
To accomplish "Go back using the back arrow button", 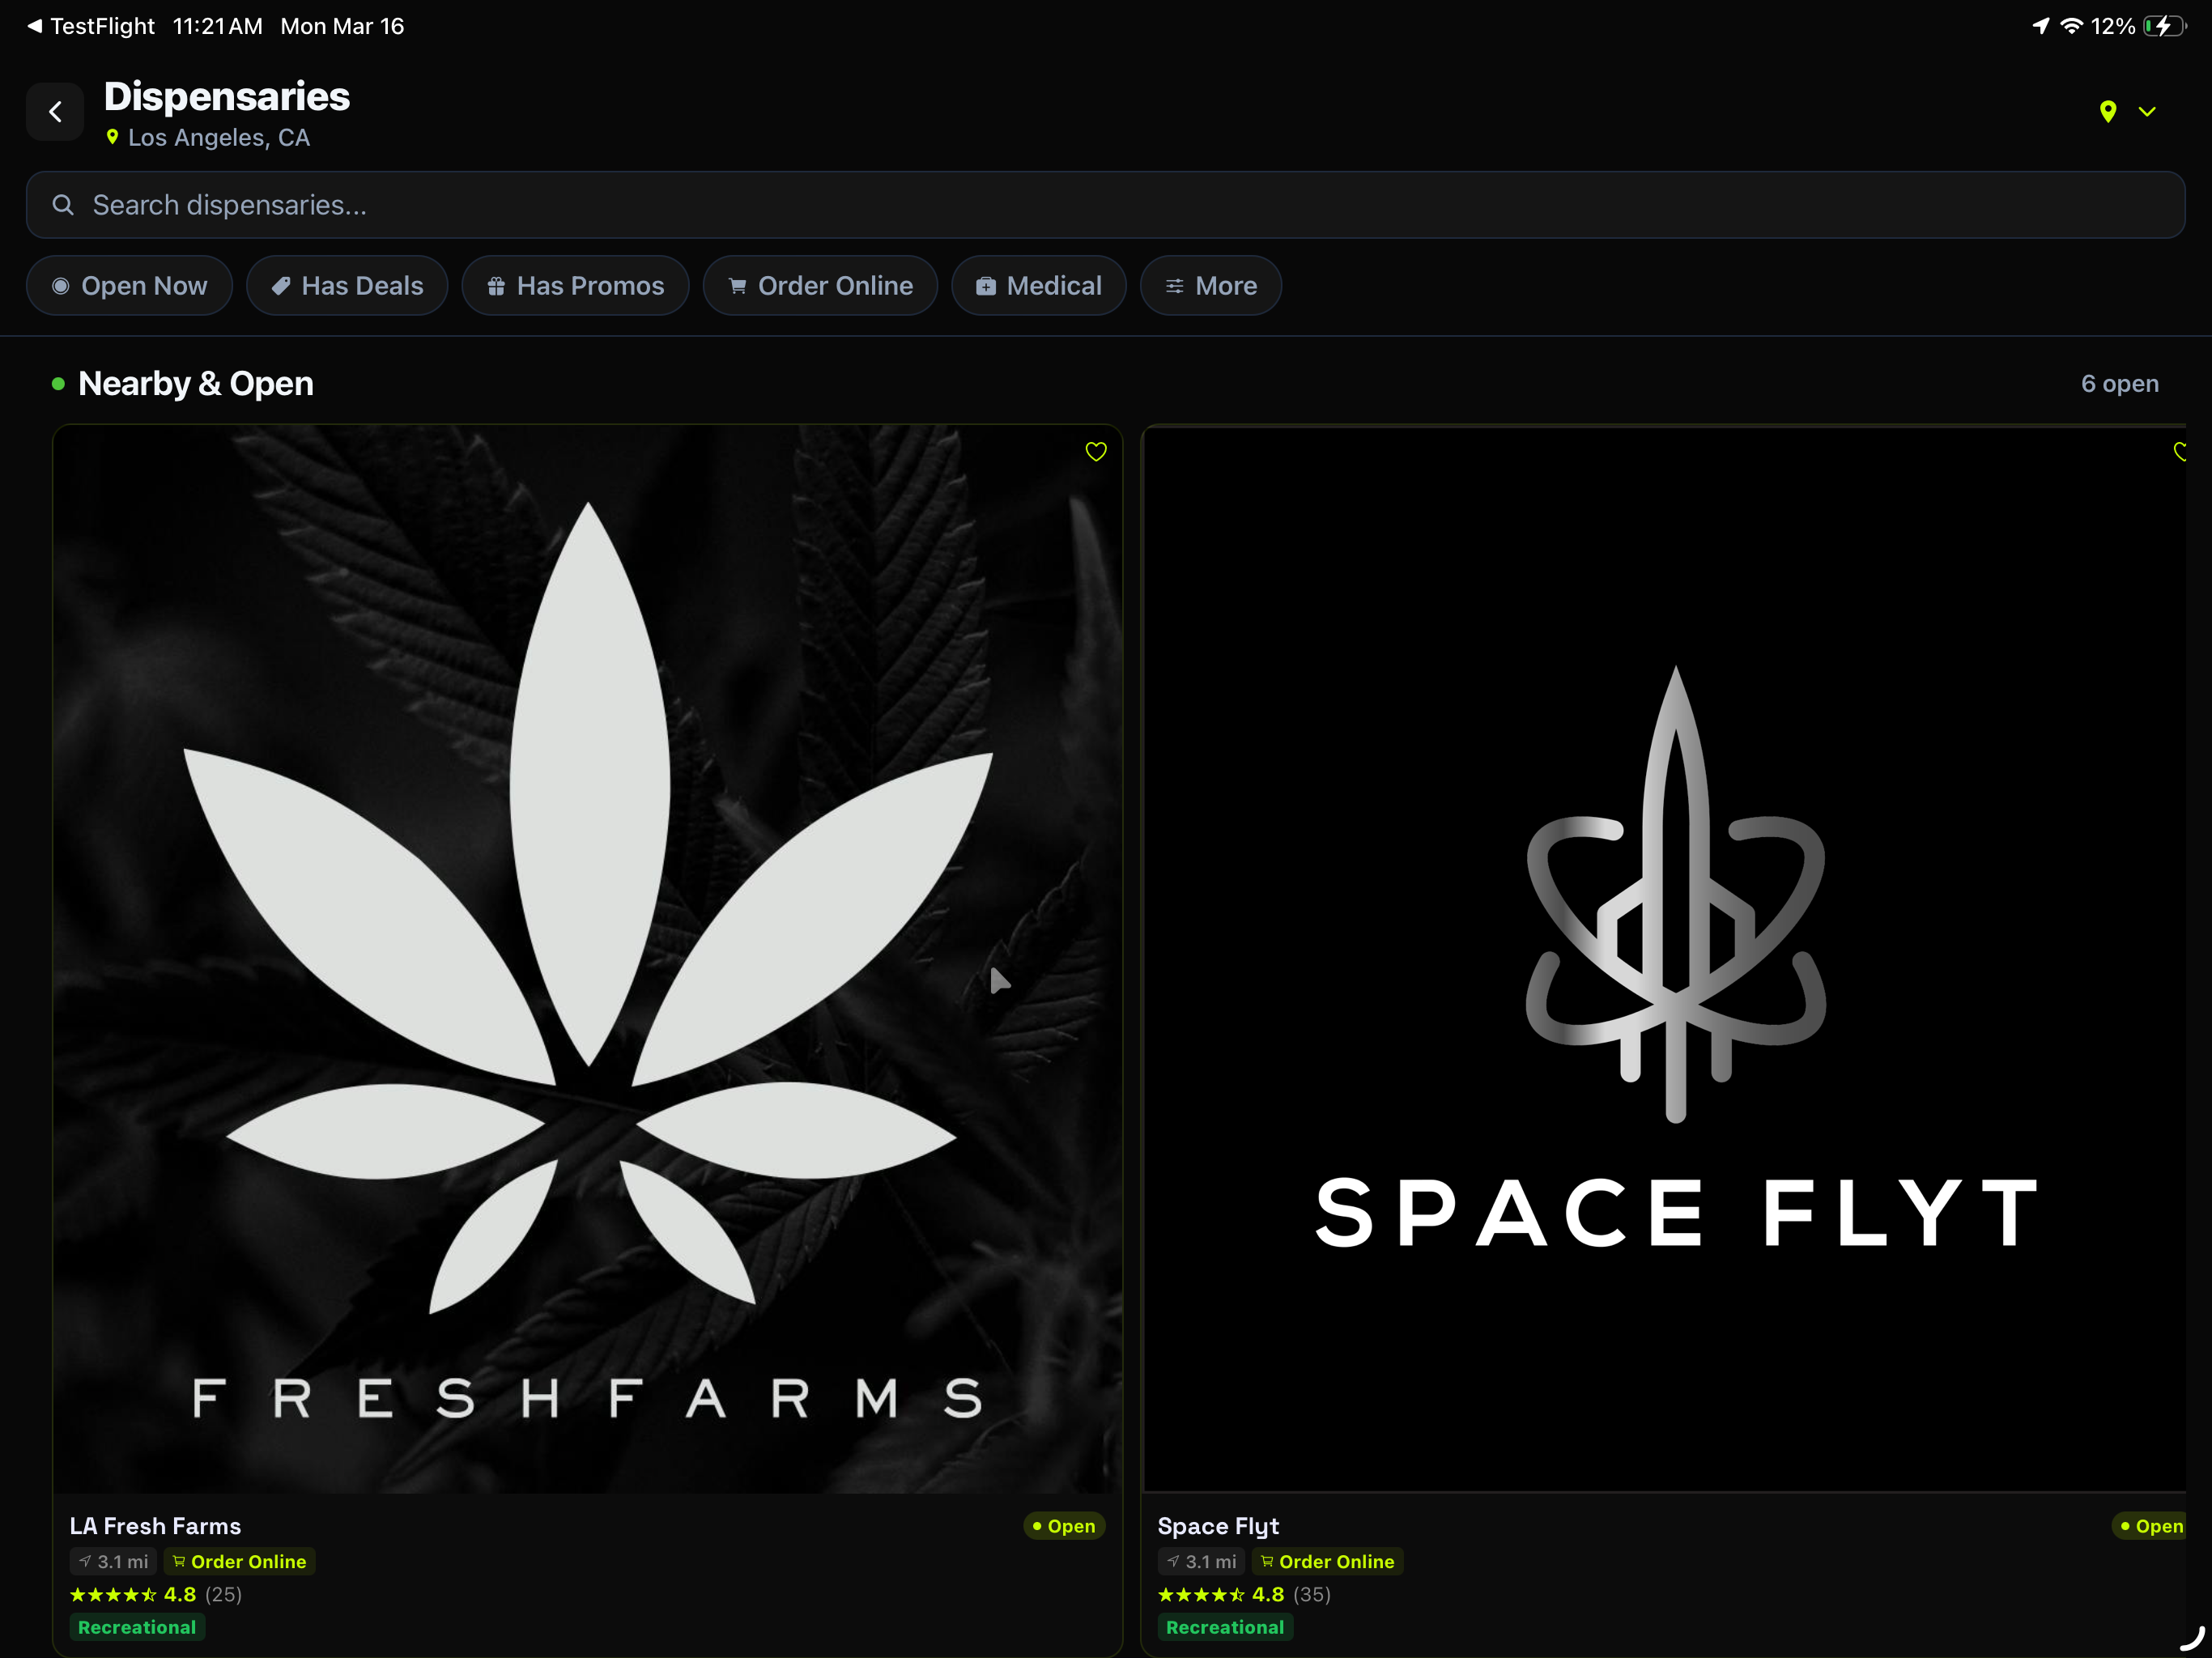I will click(55, 112).
